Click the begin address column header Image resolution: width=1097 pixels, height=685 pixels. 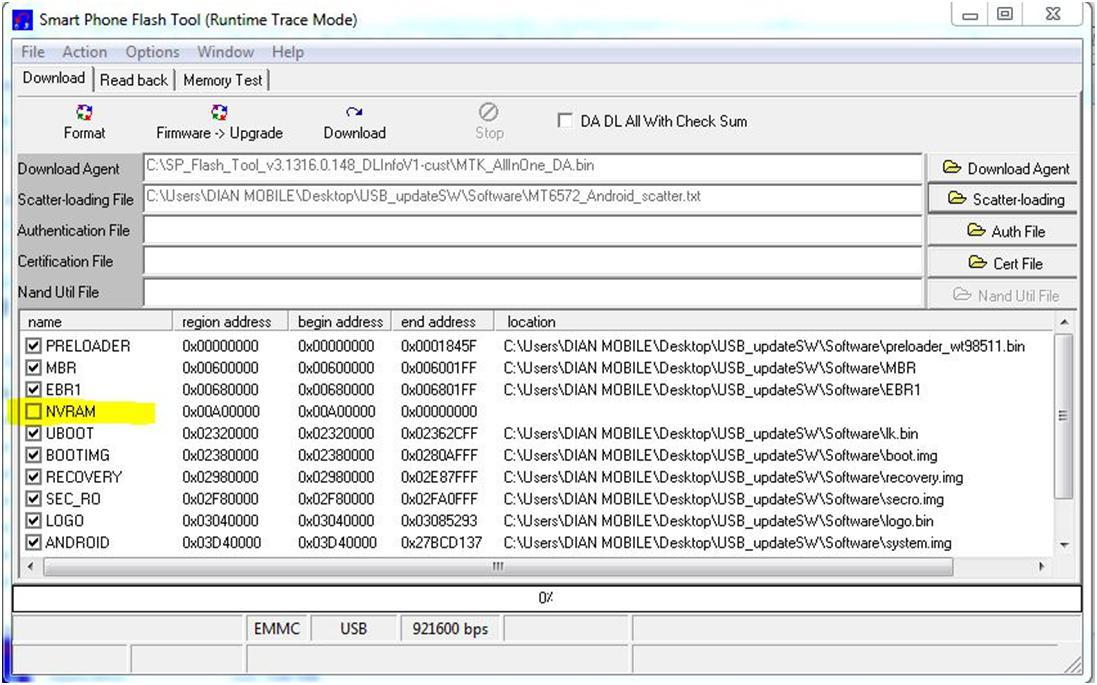pyautogui.click(x=340, y=321)
